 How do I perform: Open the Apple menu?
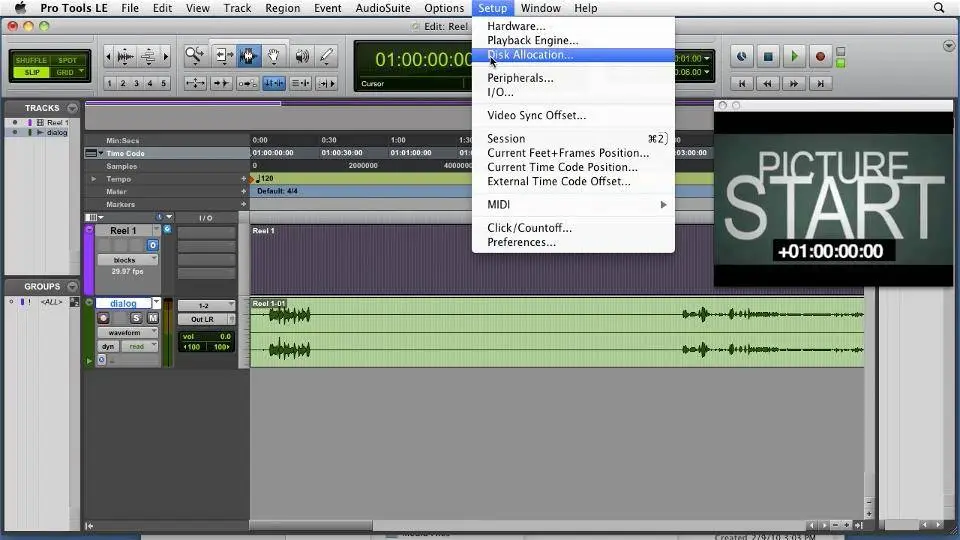click(x=20, y=8)
